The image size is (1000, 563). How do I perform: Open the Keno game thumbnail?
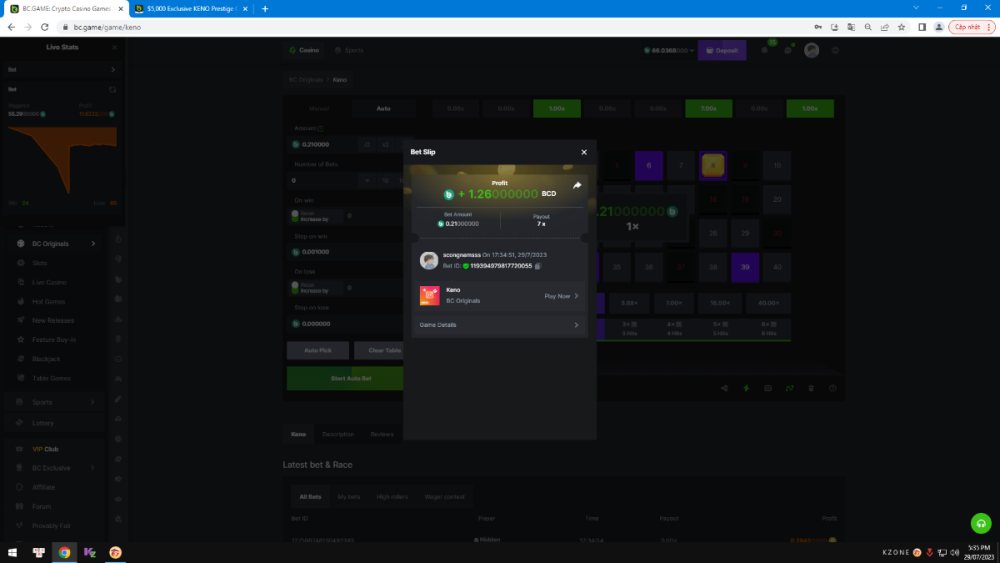pos(429,296)
